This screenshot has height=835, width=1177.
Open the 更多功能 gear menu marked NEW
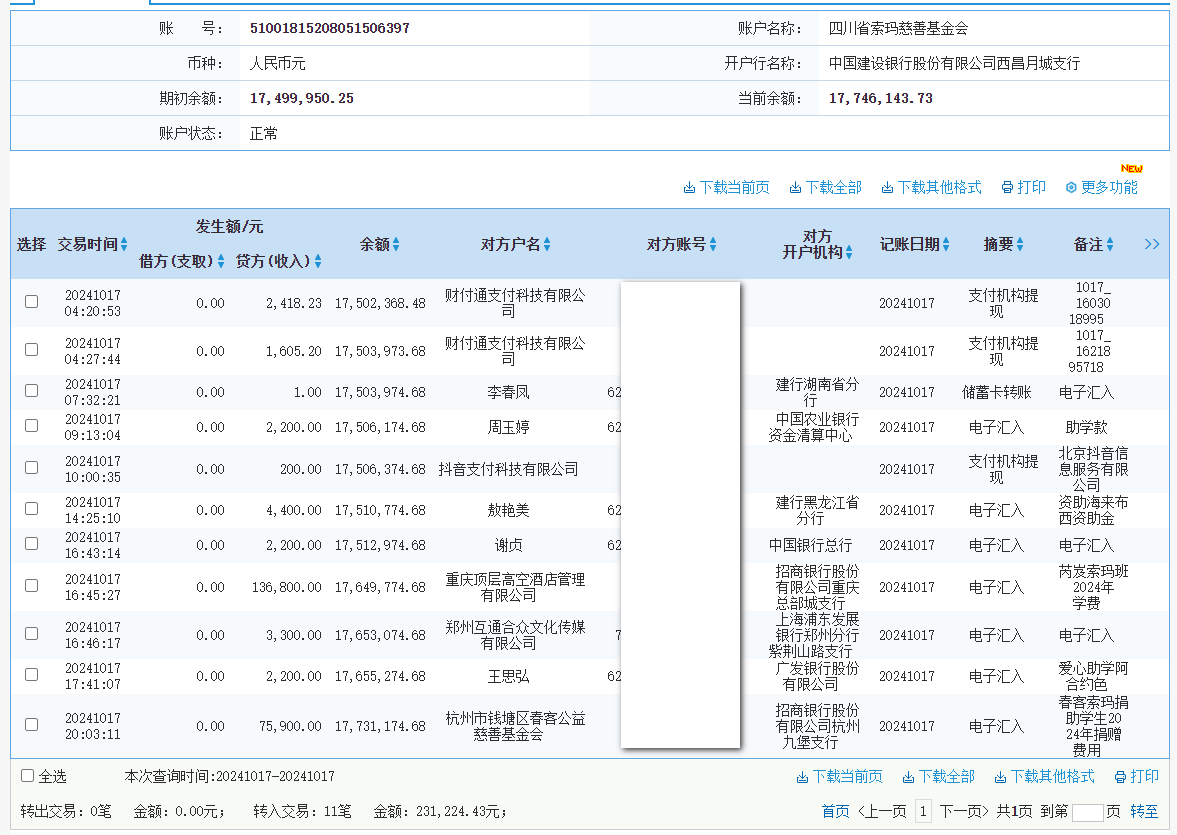pyautogui.click(x=1069, y=187)
